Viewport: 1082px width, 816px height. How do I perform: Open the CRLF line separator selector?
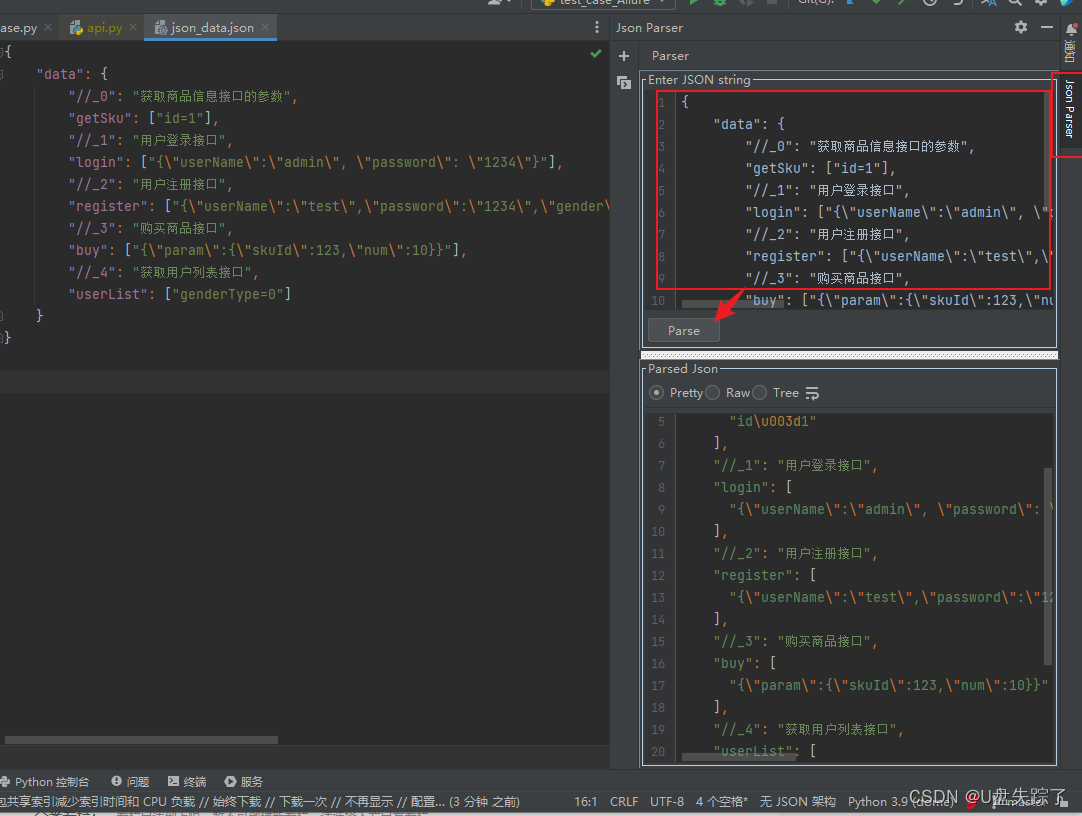pyautogui.click(x=624, y=800)
